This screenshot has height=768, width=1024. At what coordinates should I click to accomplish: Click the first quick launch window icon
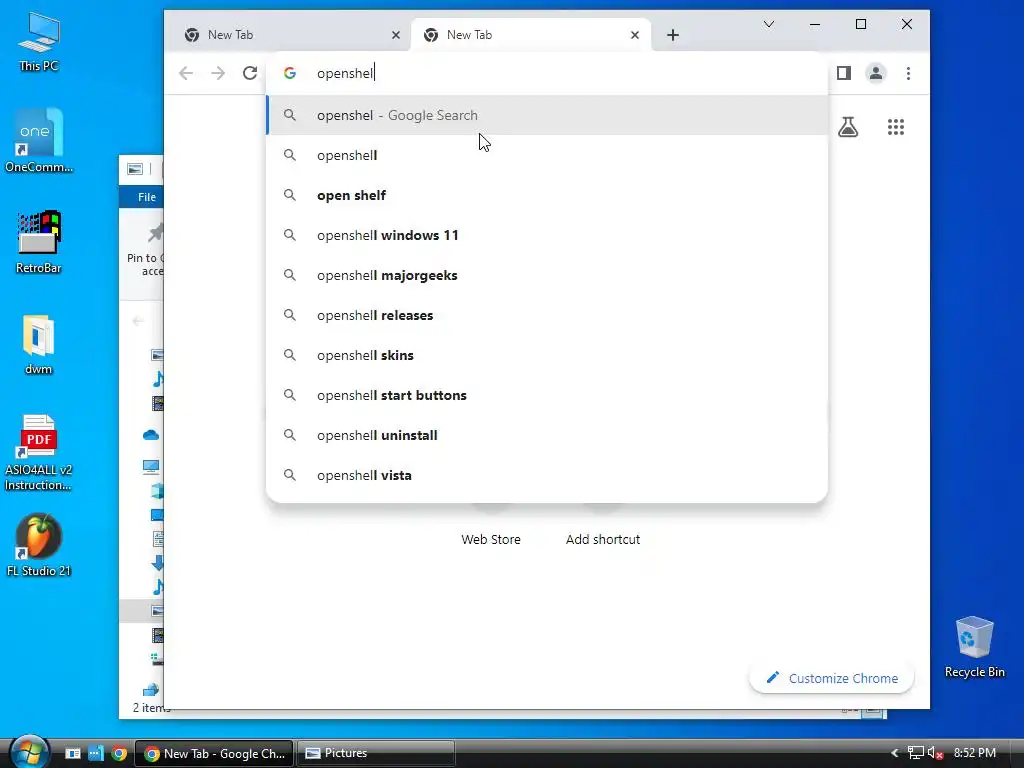tap(72, 754)
